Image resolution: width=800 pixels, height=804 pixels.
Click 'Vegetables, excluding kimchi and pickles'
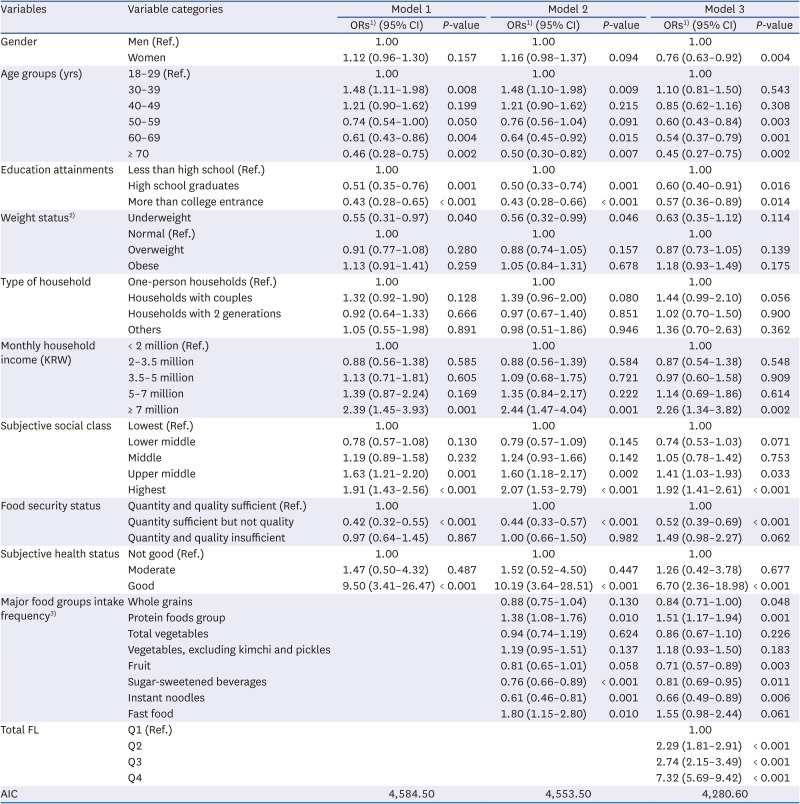coord(229,650)
